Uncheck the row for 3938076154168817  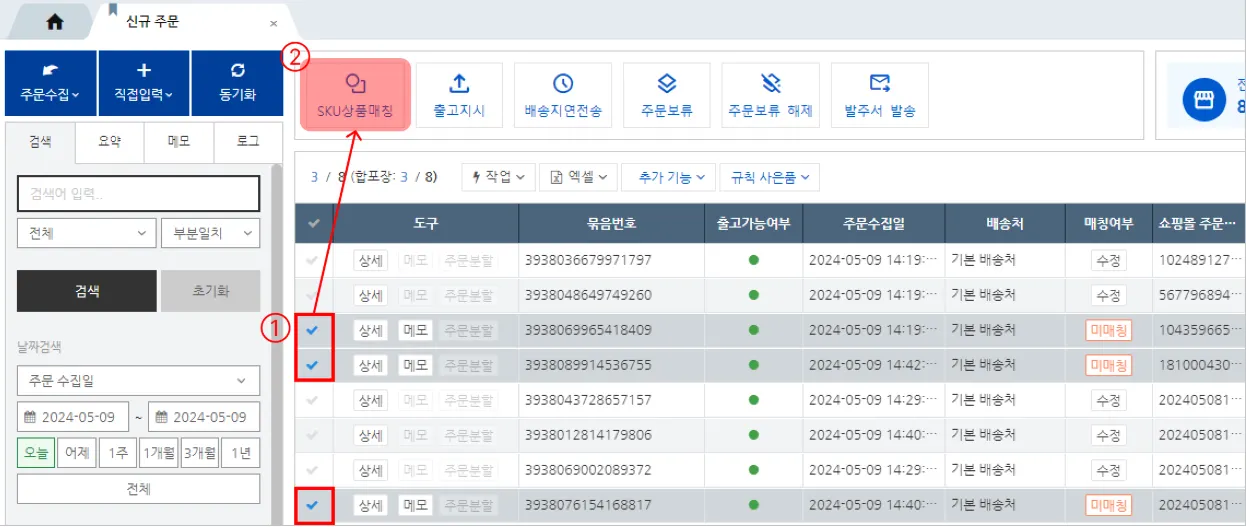[313, 505]
